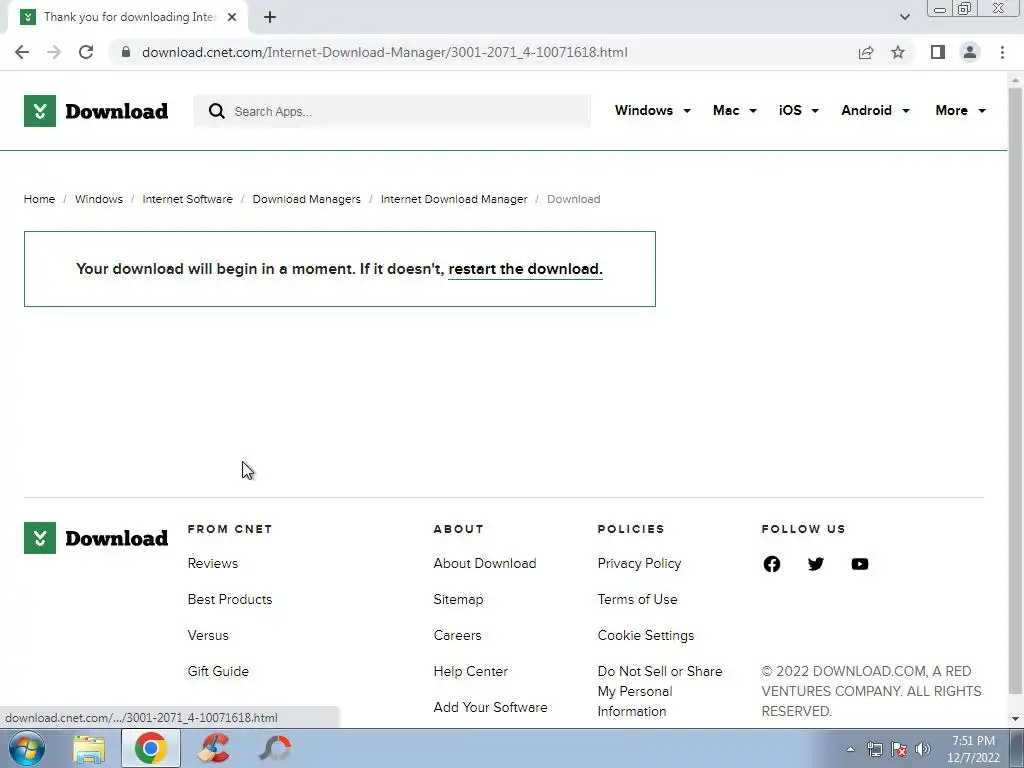Open File Explorer from taskbar
1024x768 pixels.
pos(89,748)
